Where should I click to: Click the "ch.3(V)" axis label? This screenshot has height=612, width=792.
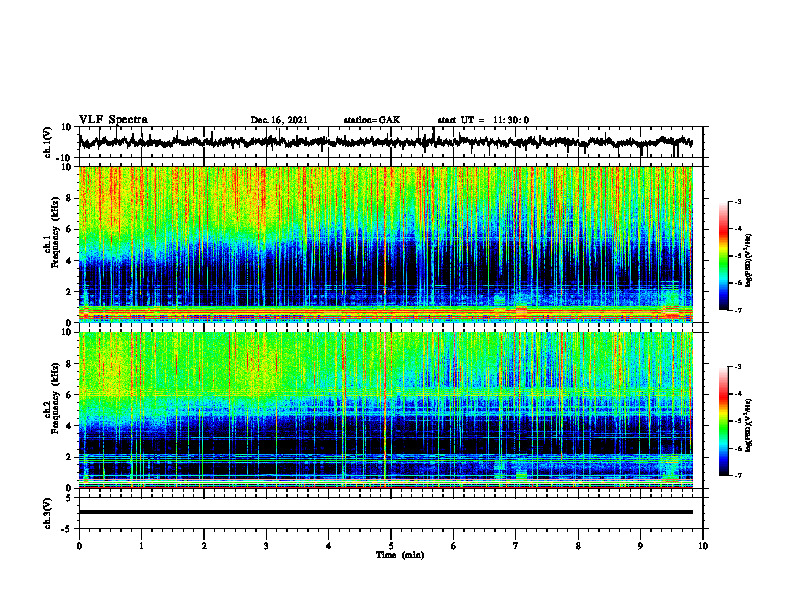tap(48, 513)
